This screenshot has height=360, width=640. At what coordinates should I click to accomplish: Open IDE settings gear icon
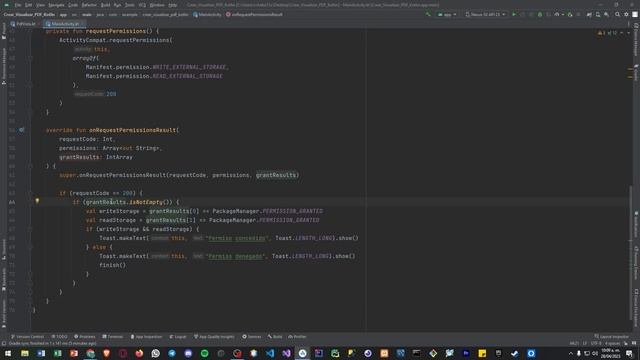click(626, 14)
